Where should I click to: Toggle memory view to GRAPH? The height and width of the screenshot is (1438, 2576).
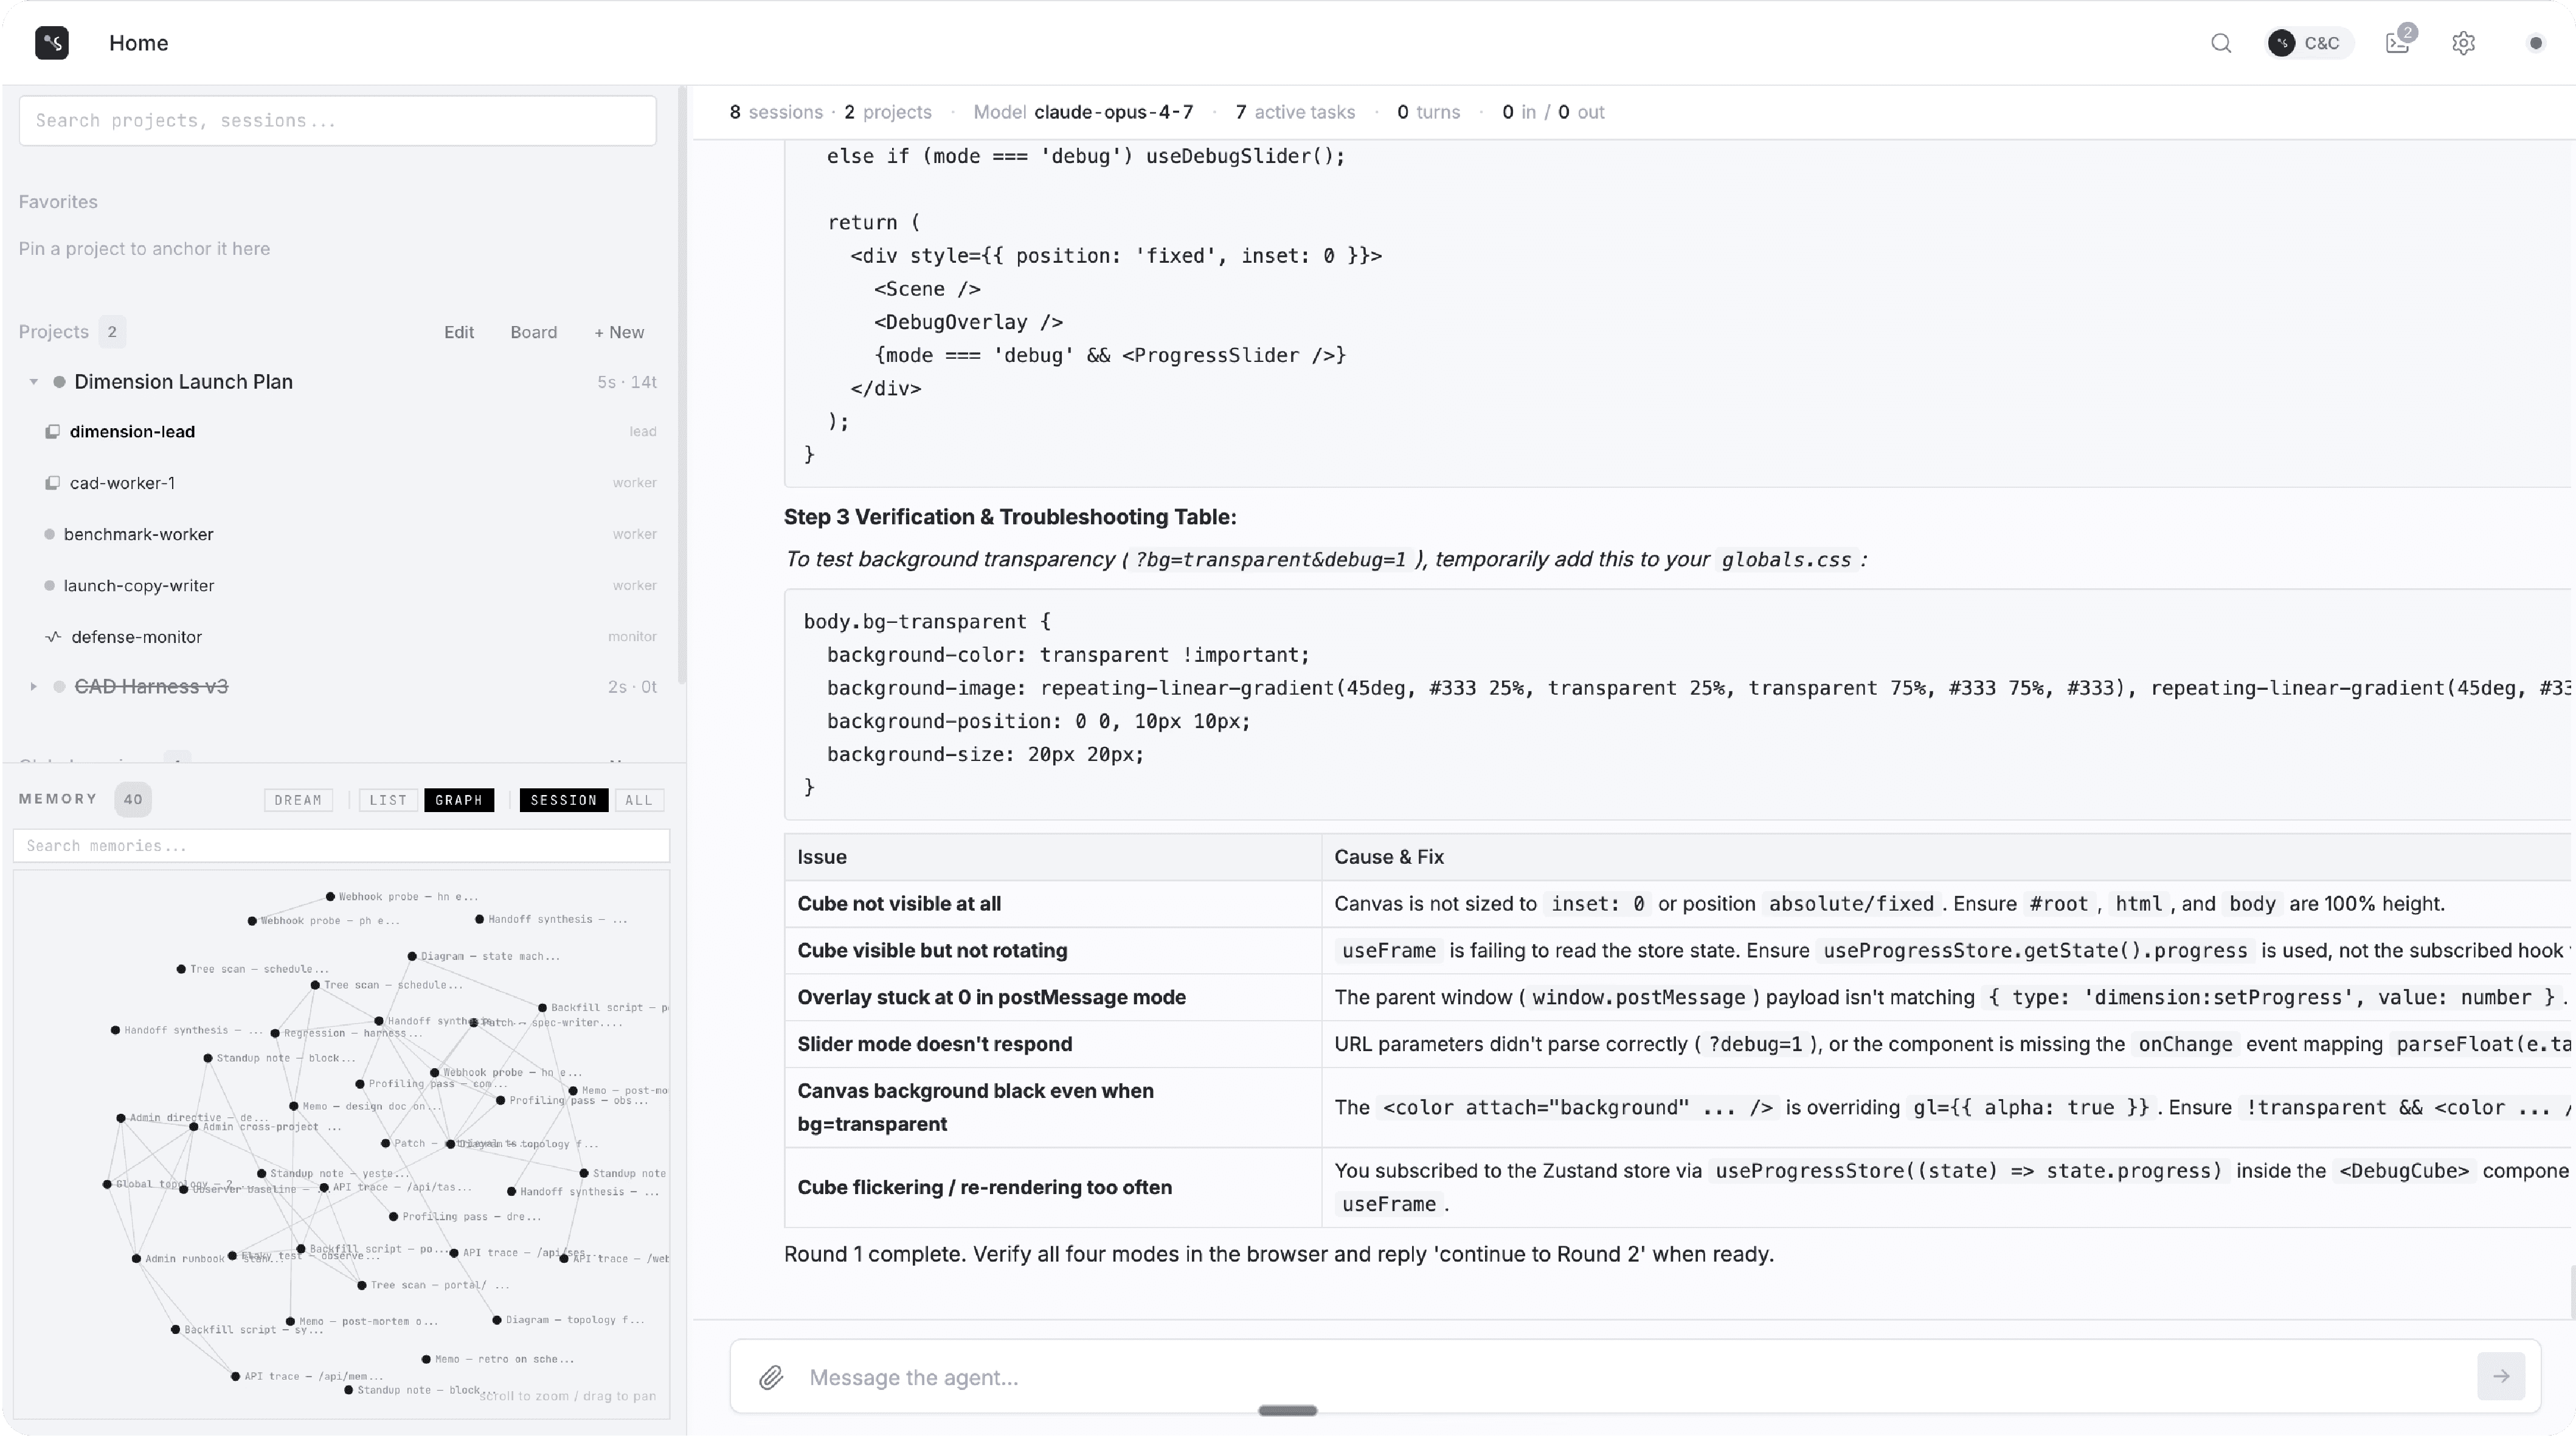(459, 800)
